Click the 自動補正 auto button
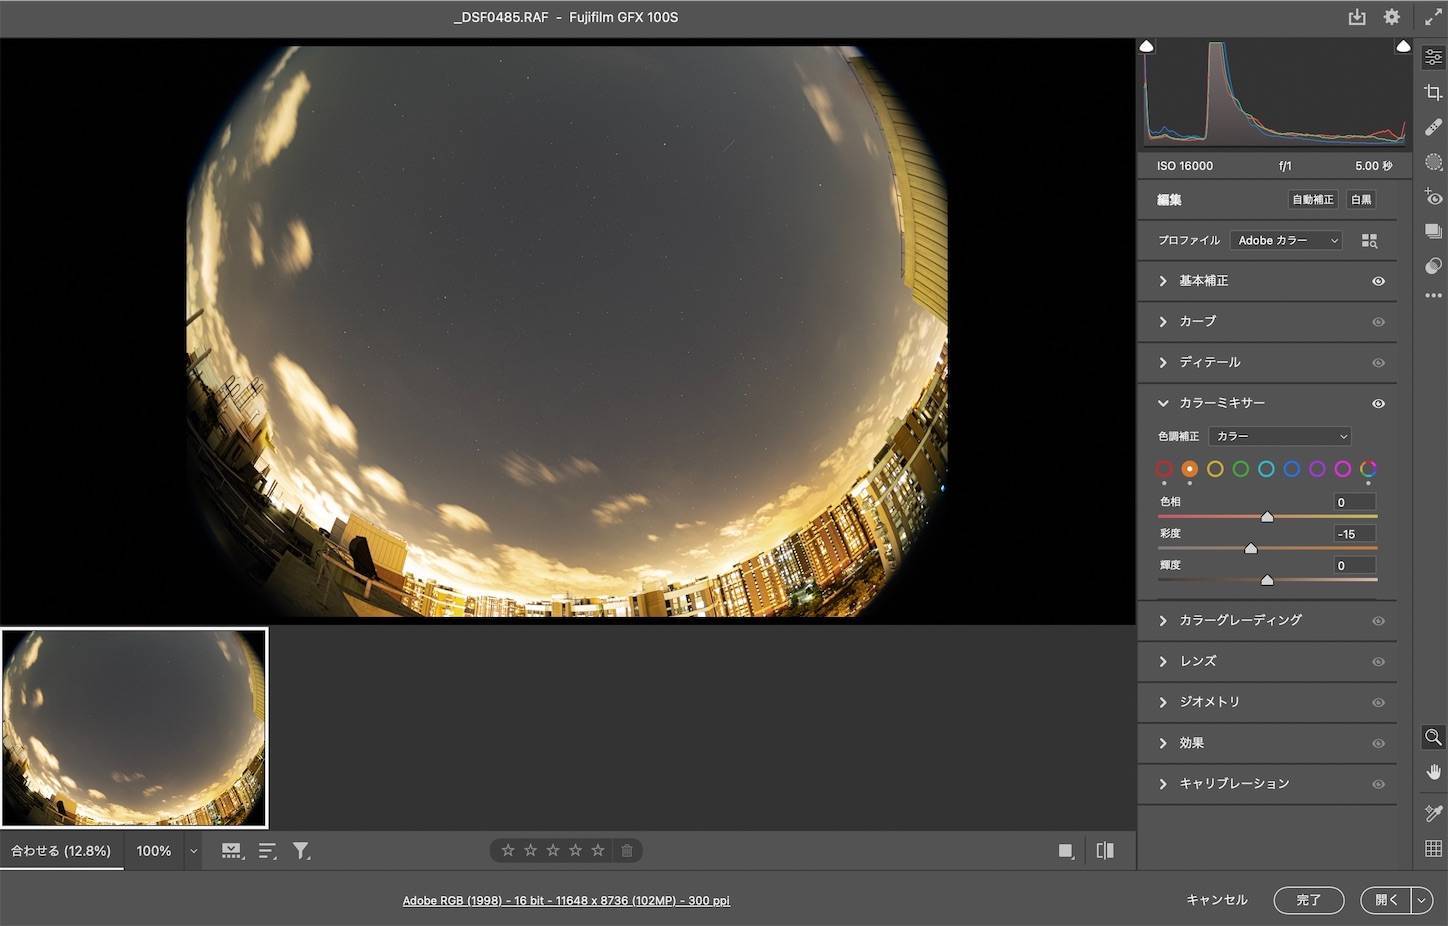This screenshot has height=926, width=1448. point(1312,200)
